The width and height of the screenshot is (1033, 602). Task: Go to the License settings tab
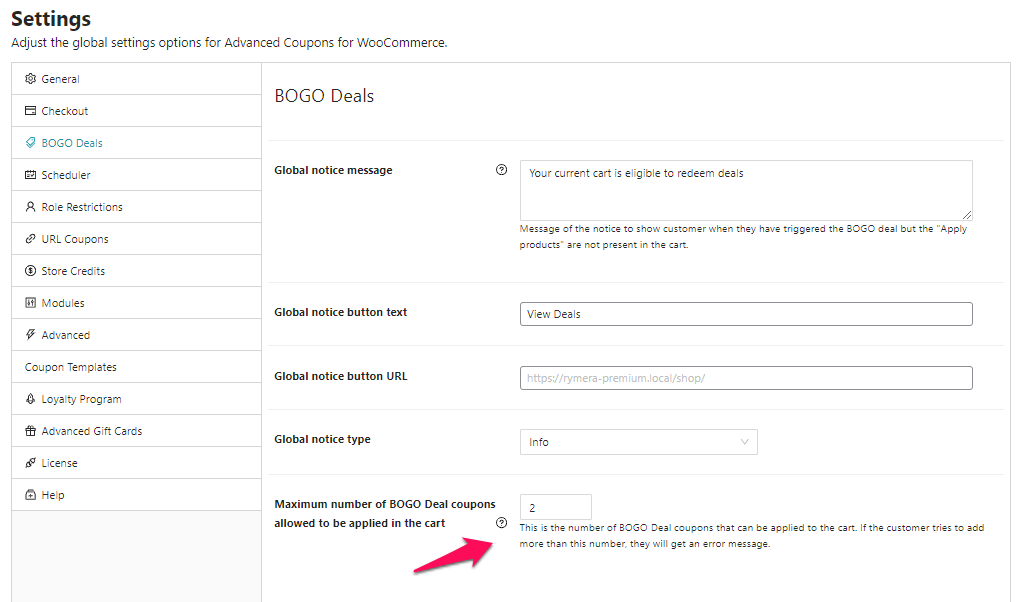pyautogui.click(x=59, y=463)
